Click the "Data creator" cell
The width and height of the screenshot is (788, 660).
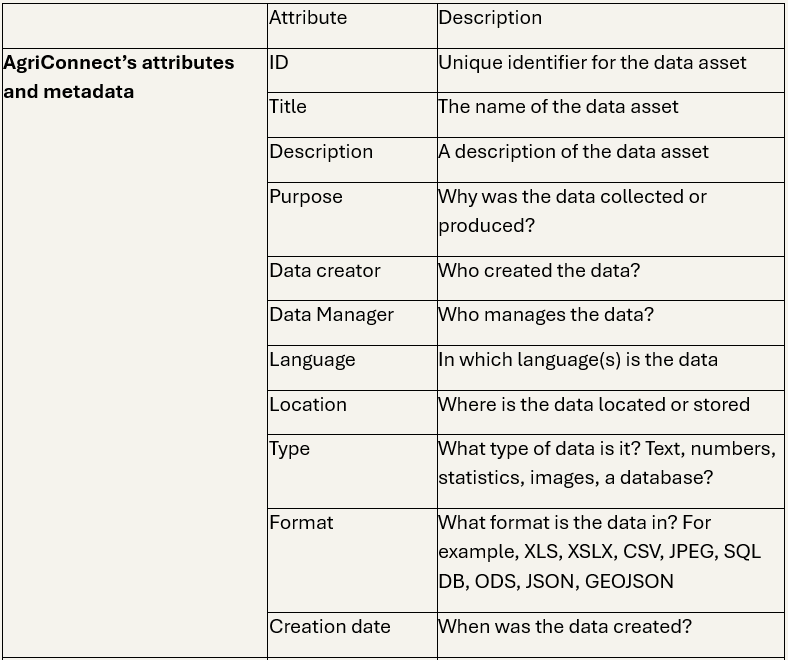pyautogui.click(x=325, y=271)
